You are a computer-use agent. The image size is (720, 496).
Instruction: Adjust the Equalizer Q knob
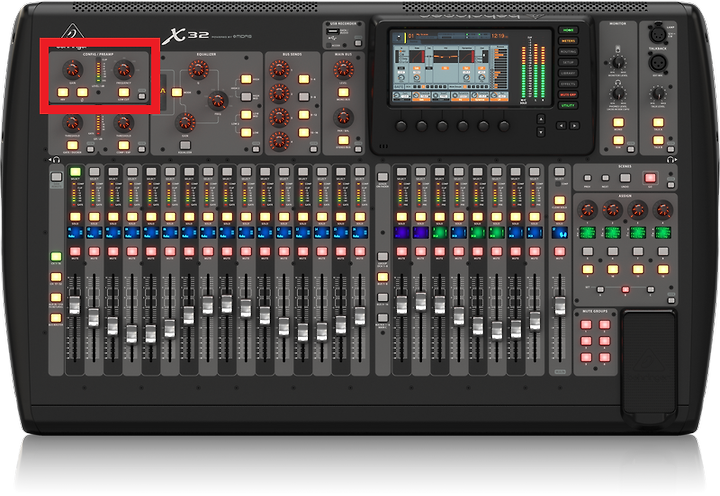pyautogui.click(x=198, y=69)
